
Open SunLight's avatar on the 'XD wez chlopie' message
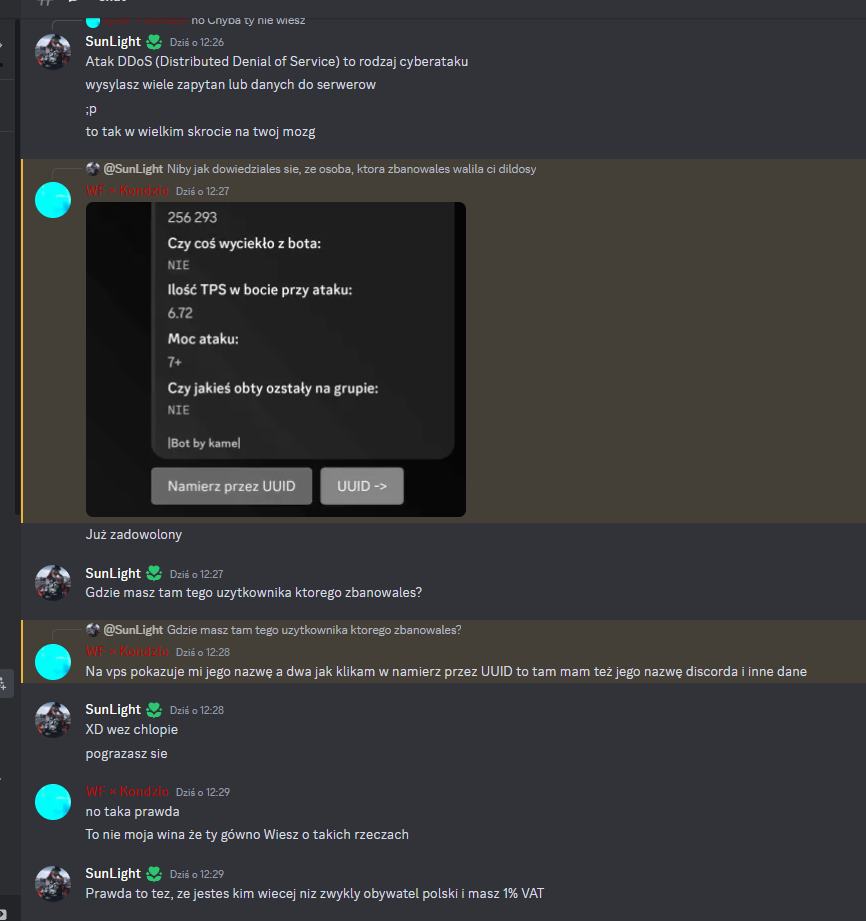[x=53, y=720]
